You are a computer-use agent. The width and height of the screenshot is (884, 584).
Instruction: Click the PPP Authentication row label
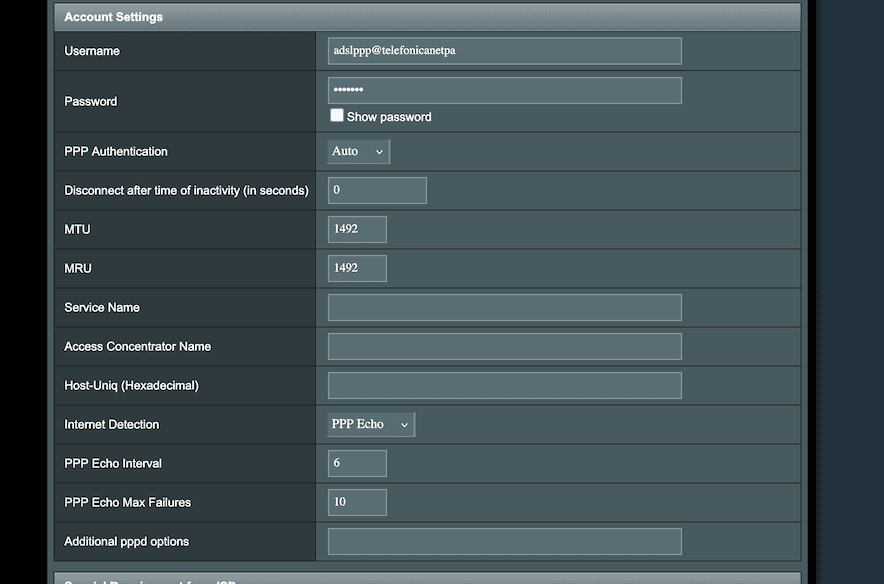point(116,151)
